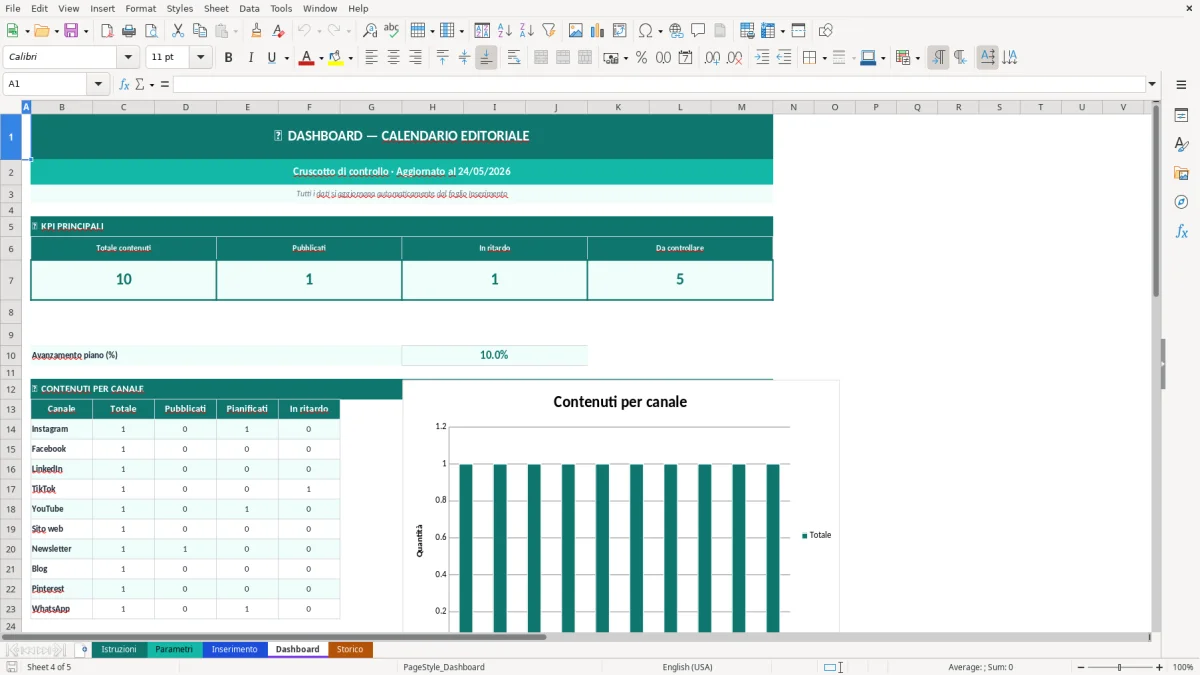Insert Image using toolbar icon
The width and height of the screenshot is (1200, 675).
coord(576,31)
